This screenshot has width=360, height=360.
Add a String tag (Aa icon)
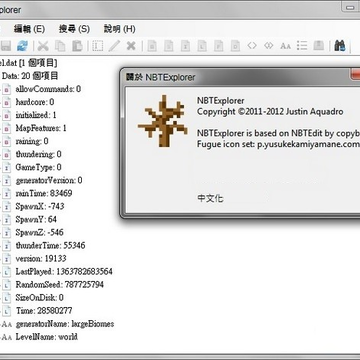285,46
